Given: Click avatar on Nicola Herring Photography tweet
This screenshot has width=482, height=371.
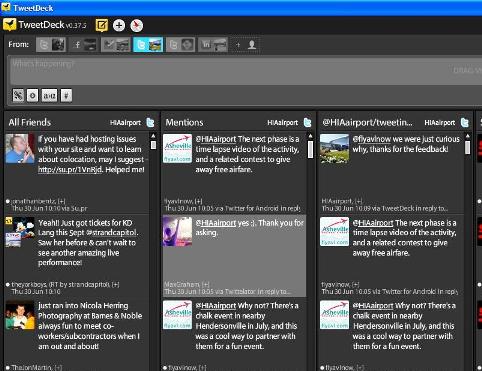Looking at the screenshot, I should point(20,315).
